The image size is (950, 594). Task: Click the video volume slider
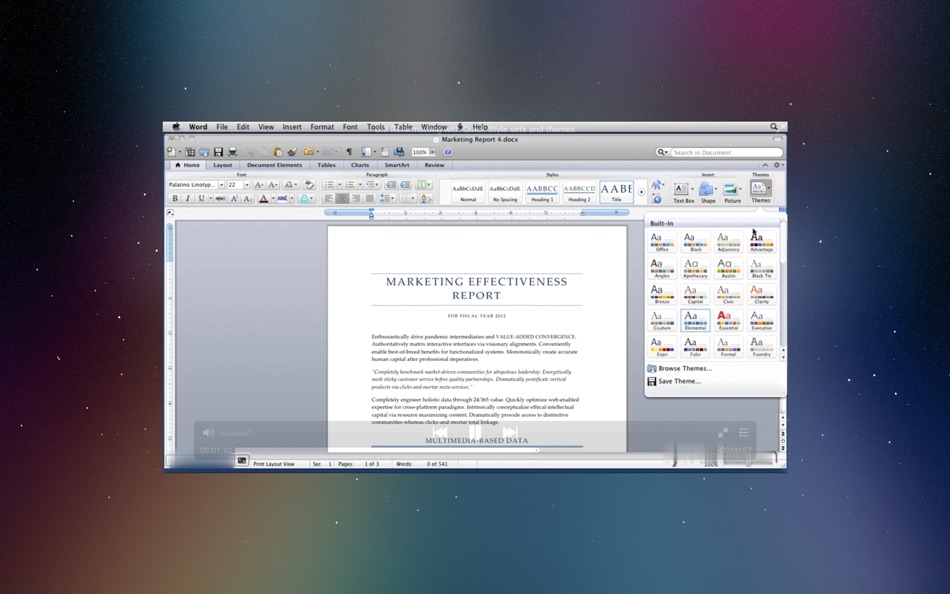(235, 432)
